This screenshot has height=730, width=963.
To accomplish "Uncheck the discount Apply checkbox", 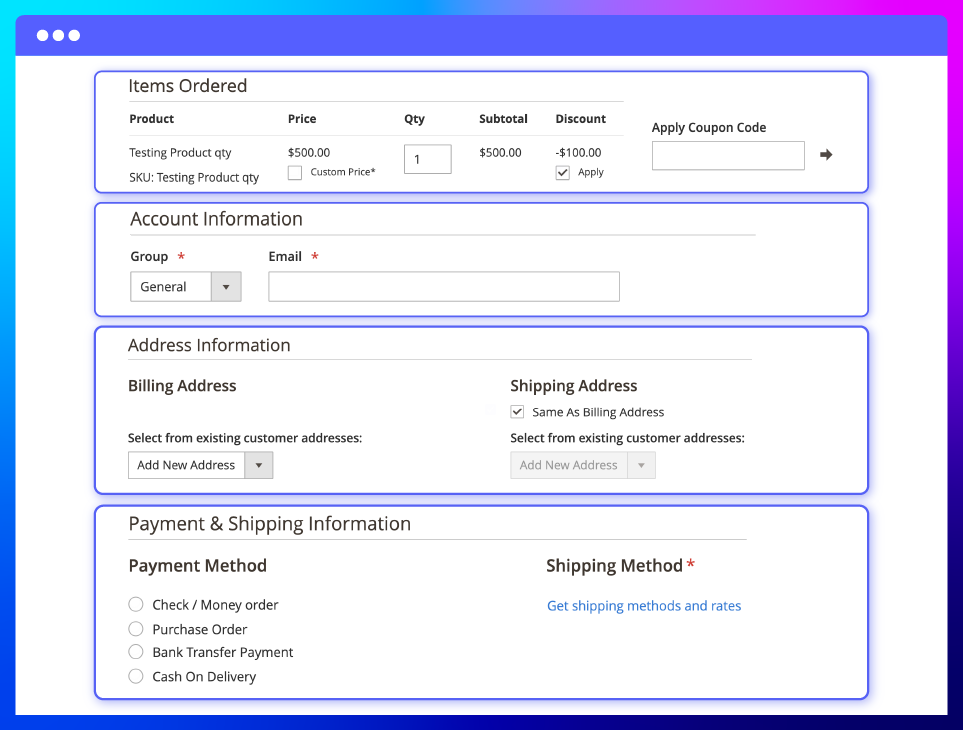I will tap(563, 173).
